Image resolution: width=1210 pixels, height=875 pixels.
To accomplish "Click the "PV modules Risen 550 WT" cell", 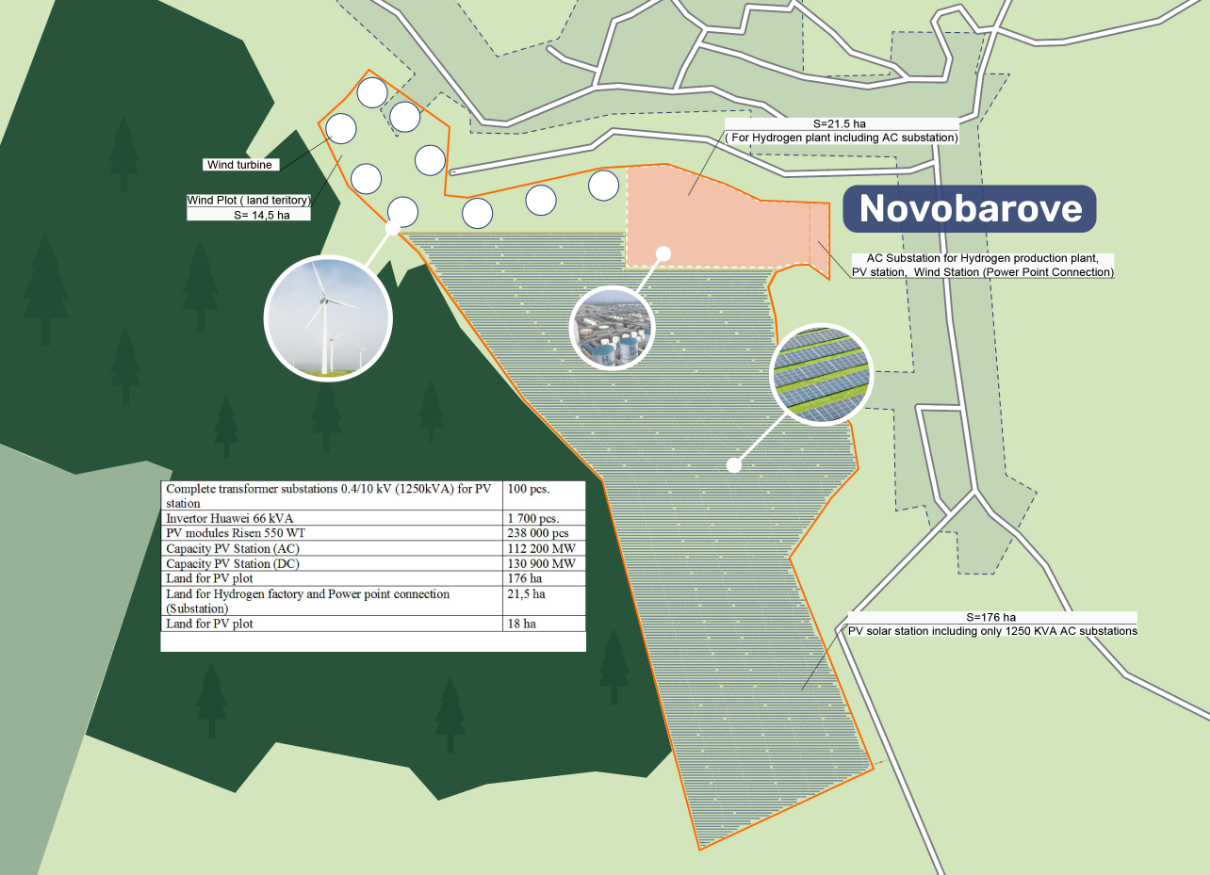I will pyautogui.click(x=332, y=533).
